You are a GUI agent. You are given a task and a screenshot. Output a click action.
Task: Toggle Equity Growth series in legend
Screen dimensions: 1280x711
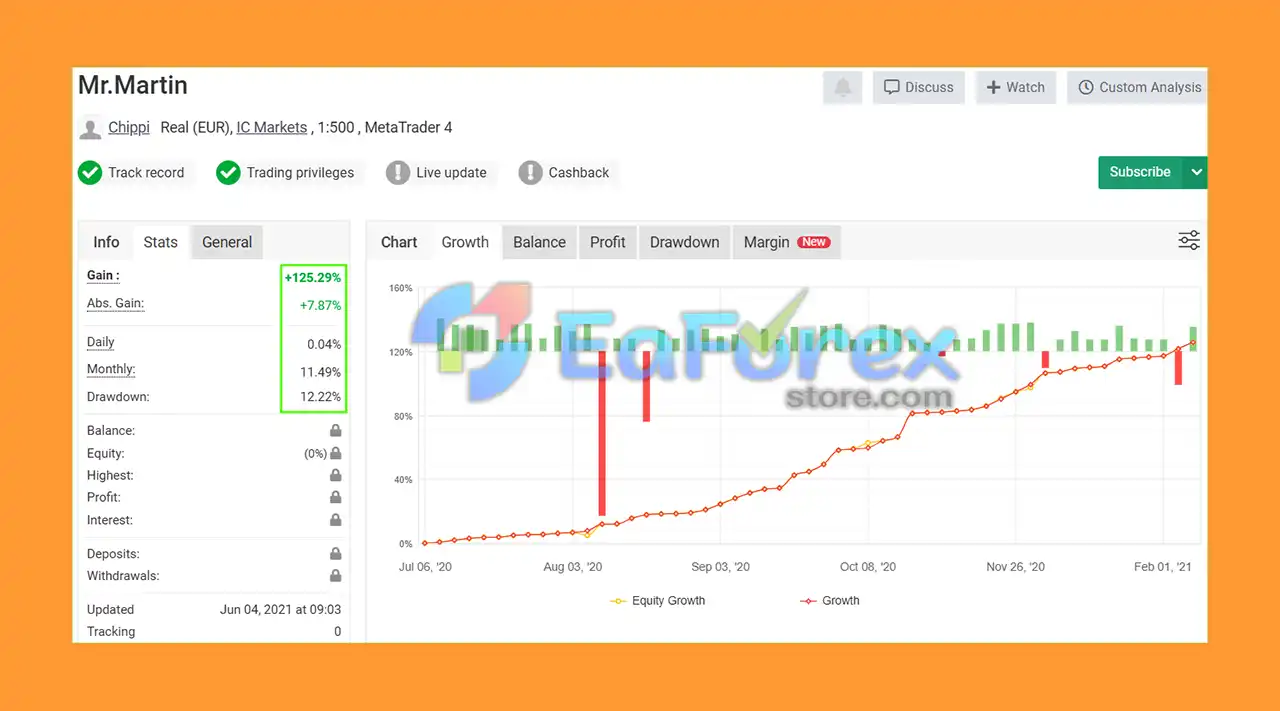pyautogui.click(x=657, y=601)
